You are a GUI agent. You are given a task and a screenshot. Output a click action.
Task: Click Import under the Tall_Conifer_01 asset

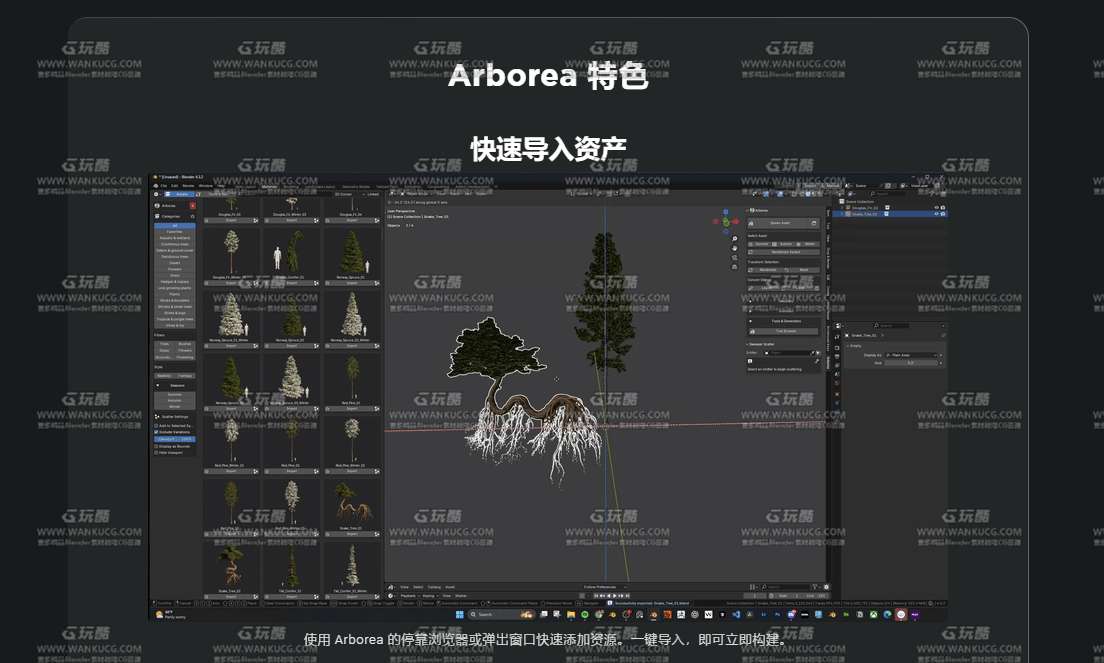point(289,597)
